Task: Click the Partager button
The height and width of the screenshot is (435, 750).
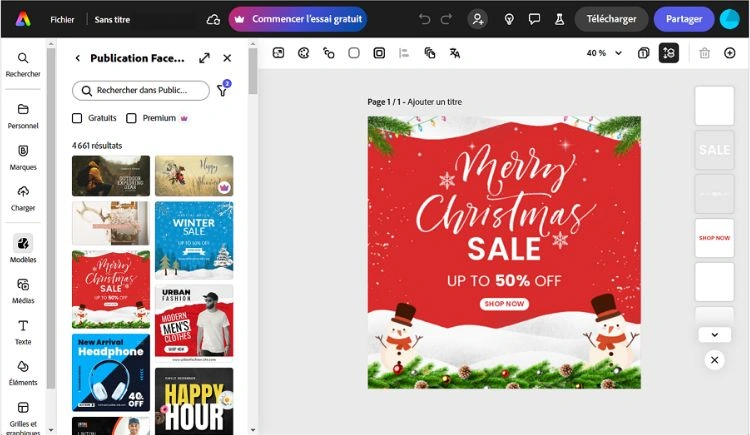Action: [x=684, y=19]
